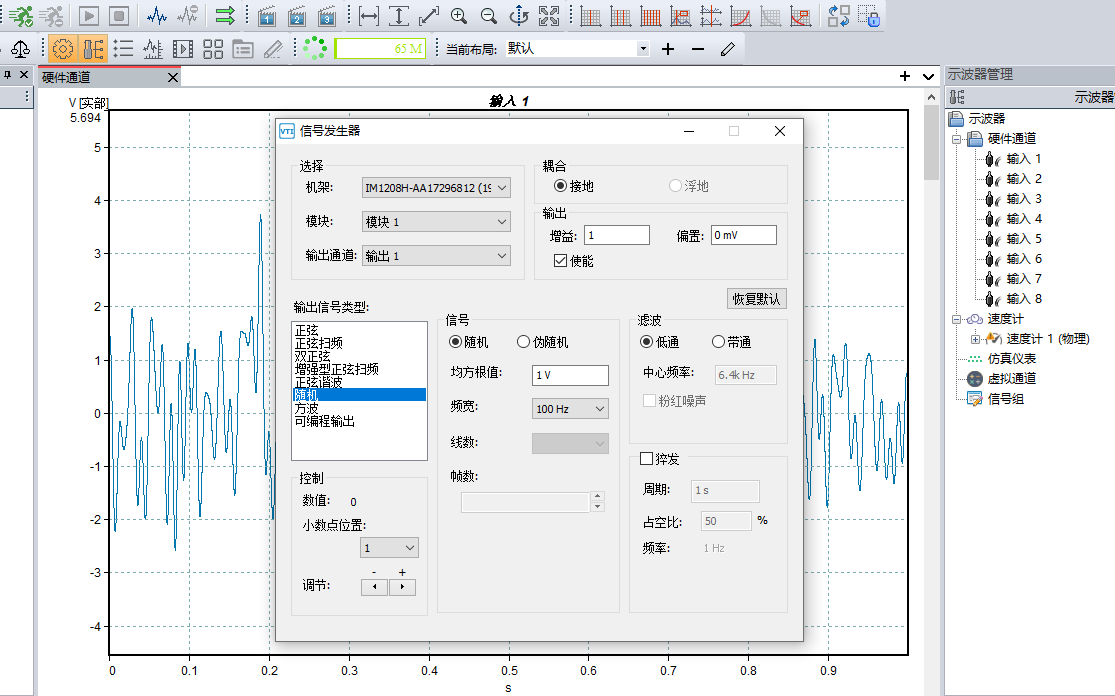The image size is (1115, 696).
Task: Open the 模块 dropdown showing 模块 1
Action: tap(436, 222)
